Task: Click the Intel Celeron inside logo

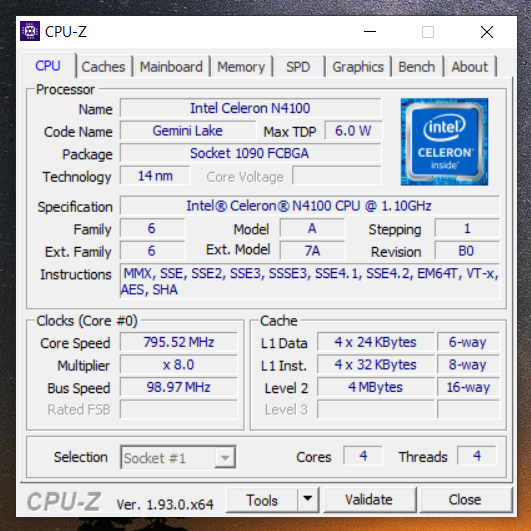Action: 444,142
